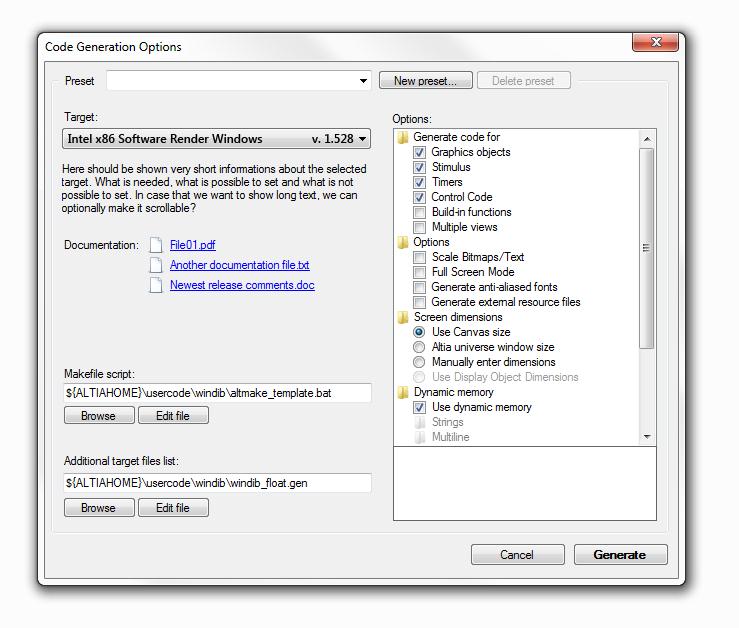Click the Dynamic memory folder icon

(403, 392)
